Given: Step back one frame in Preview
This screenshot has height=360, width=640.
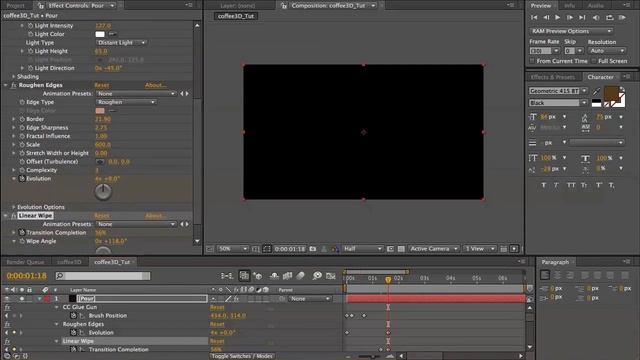Looking at the screenshot, I should click(546, 18).
